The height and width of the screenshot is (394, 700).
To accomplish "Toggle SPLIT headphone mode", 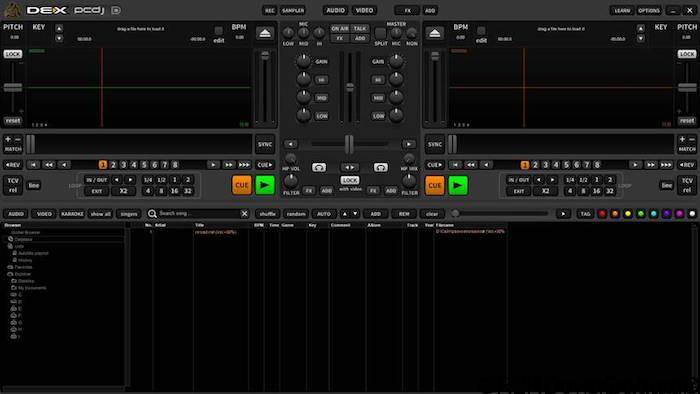I will 380,34.
